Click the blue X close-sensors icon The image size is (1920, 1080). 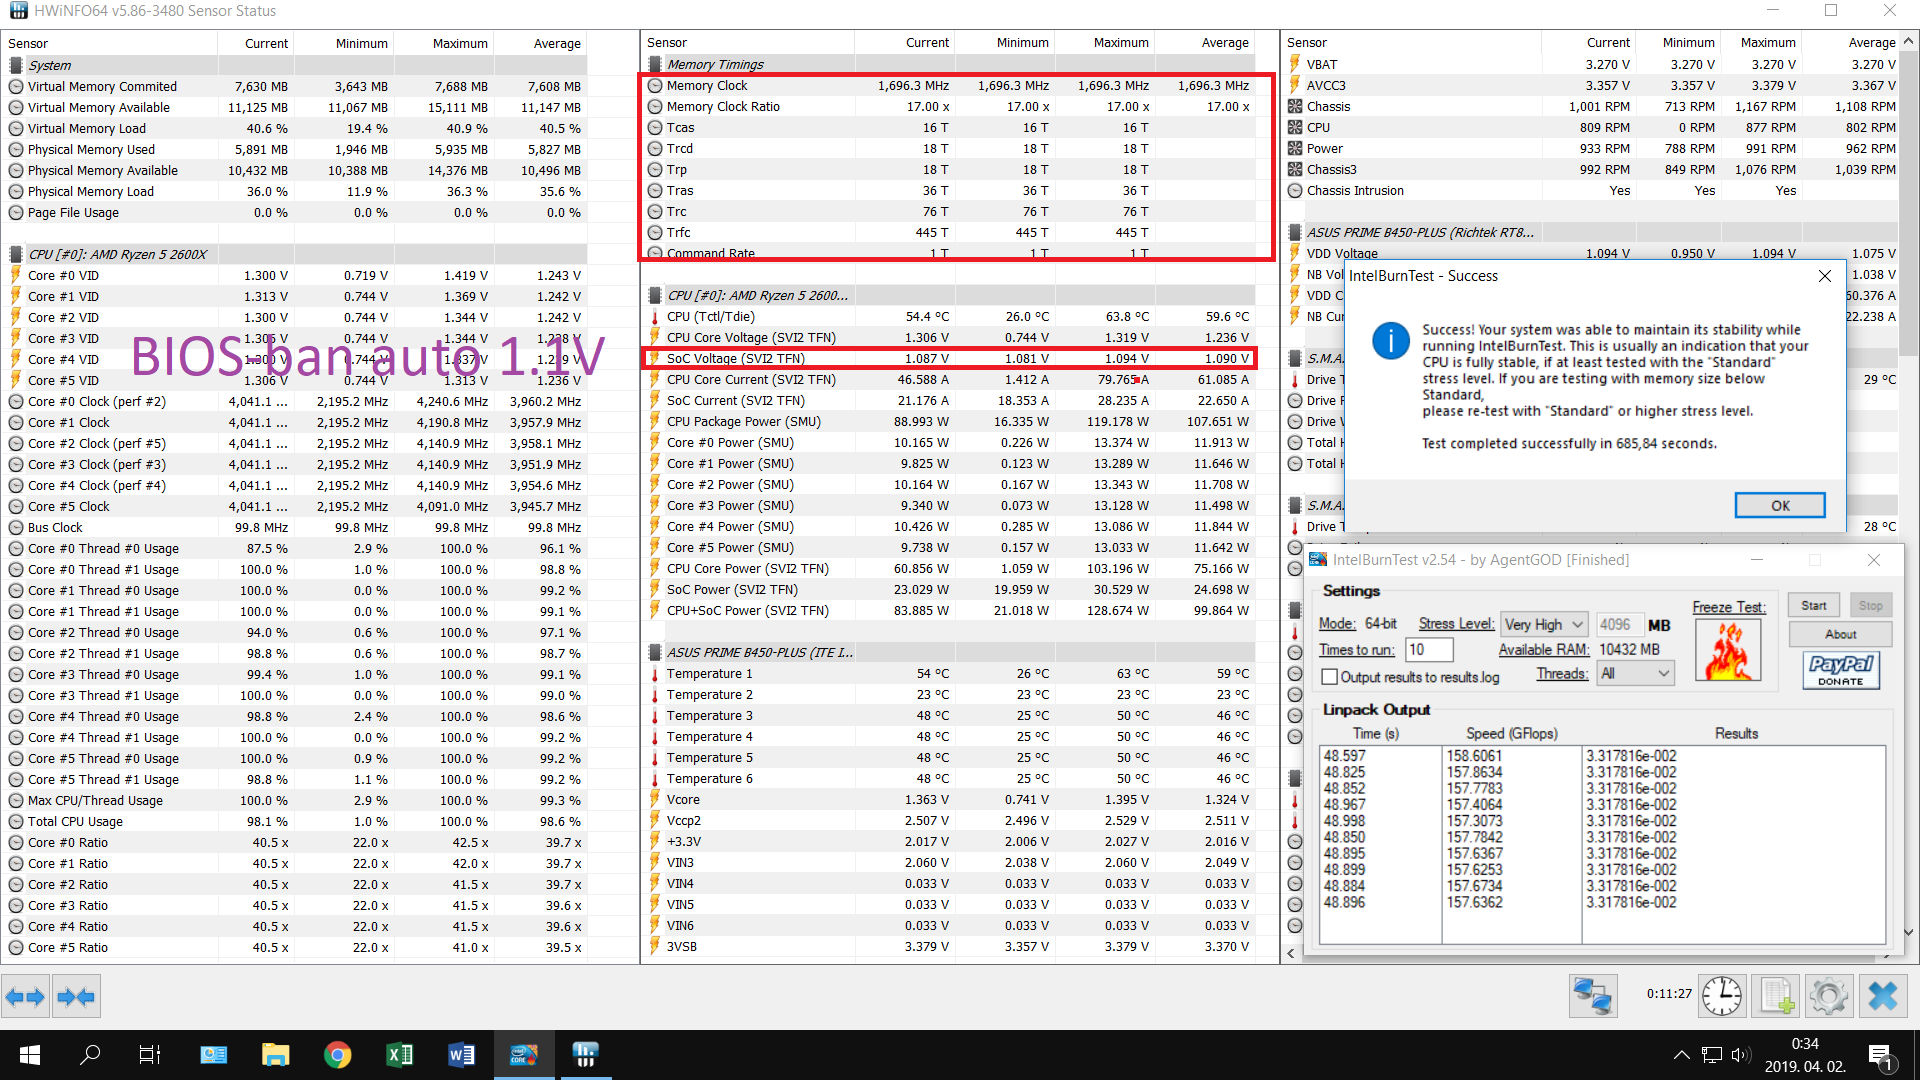[1883, 996]
